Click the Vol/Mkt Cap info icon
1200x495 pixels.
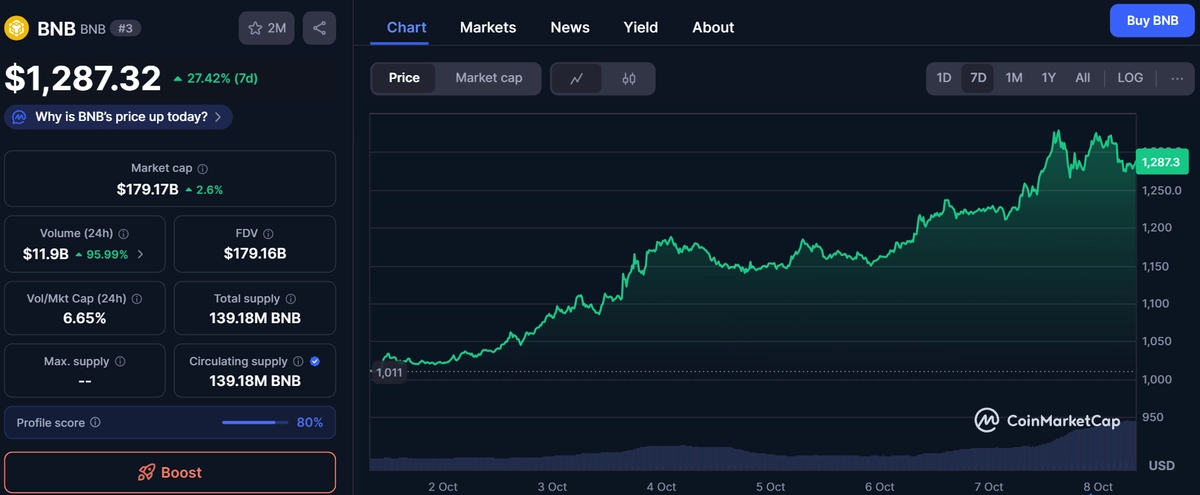click(137, 299)
